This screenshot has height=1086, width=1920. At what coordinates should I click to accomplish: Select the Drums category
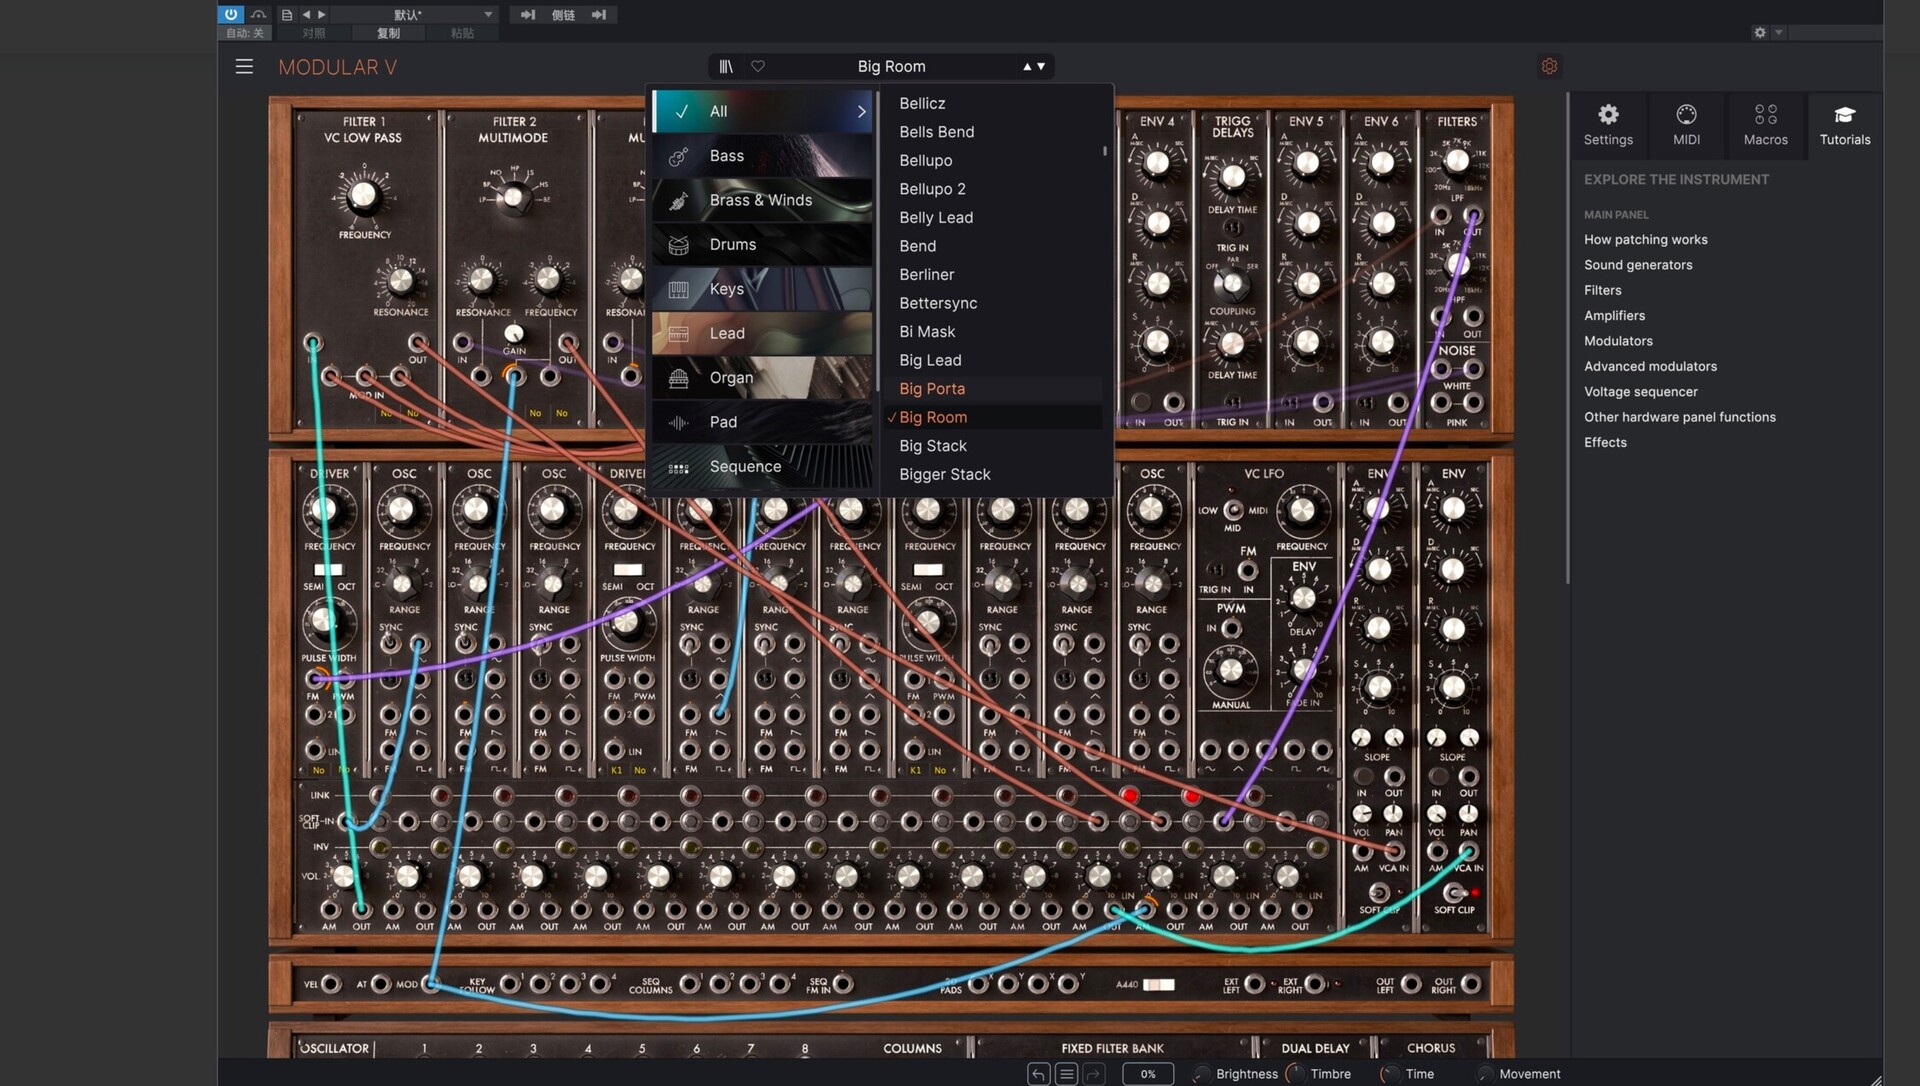click(762, 245)
